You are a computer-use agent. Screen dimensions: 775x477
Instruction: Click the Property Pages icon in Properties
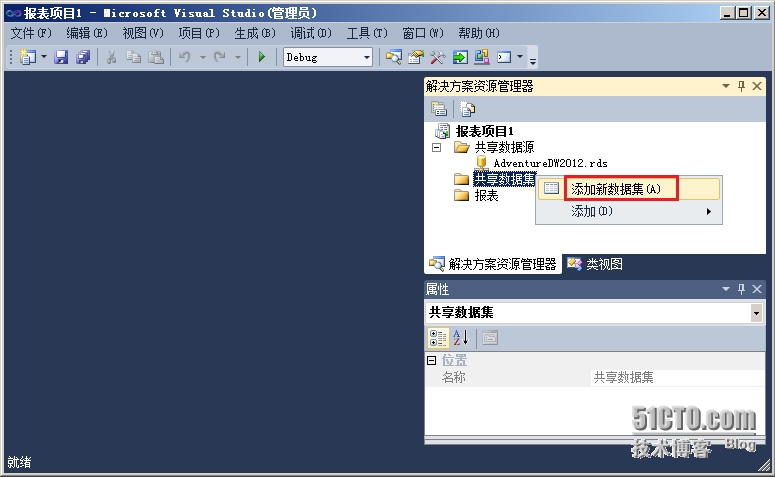coord(490,338)
